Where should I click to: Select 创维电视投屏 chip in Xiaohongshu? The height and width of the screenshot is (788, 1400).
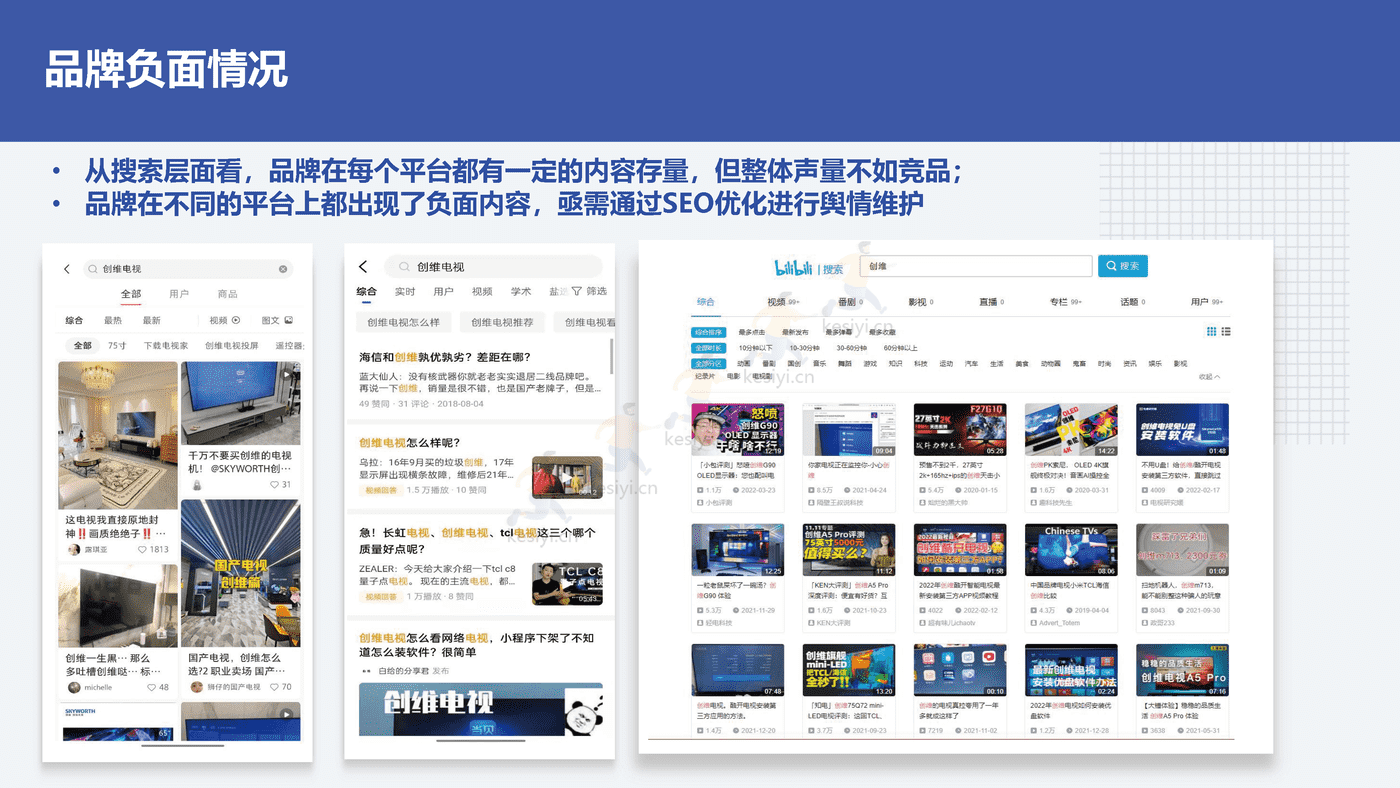pyautogui.click(x=232, y=346)
